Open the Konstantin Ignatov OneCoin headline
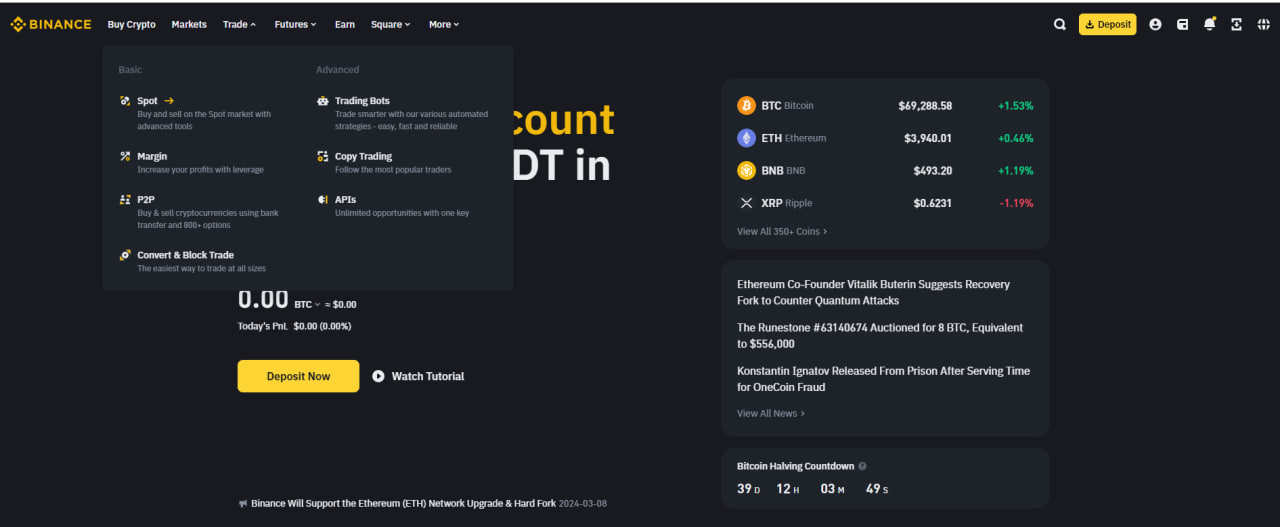 pyautogui.click(x=883, y=378)
